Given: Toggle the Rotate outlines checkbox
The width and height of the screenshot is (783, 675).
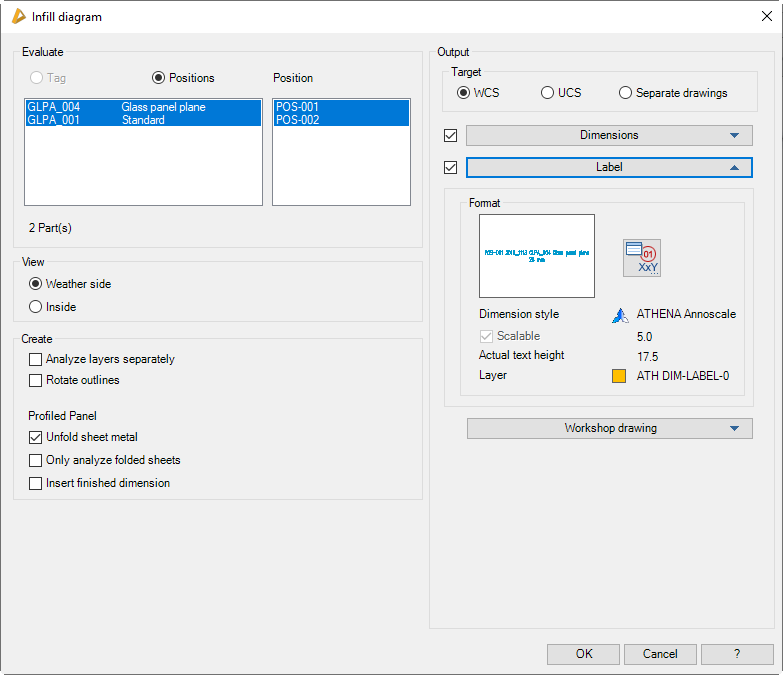Looking at the screenshot, I should click(x=36, y=380).
